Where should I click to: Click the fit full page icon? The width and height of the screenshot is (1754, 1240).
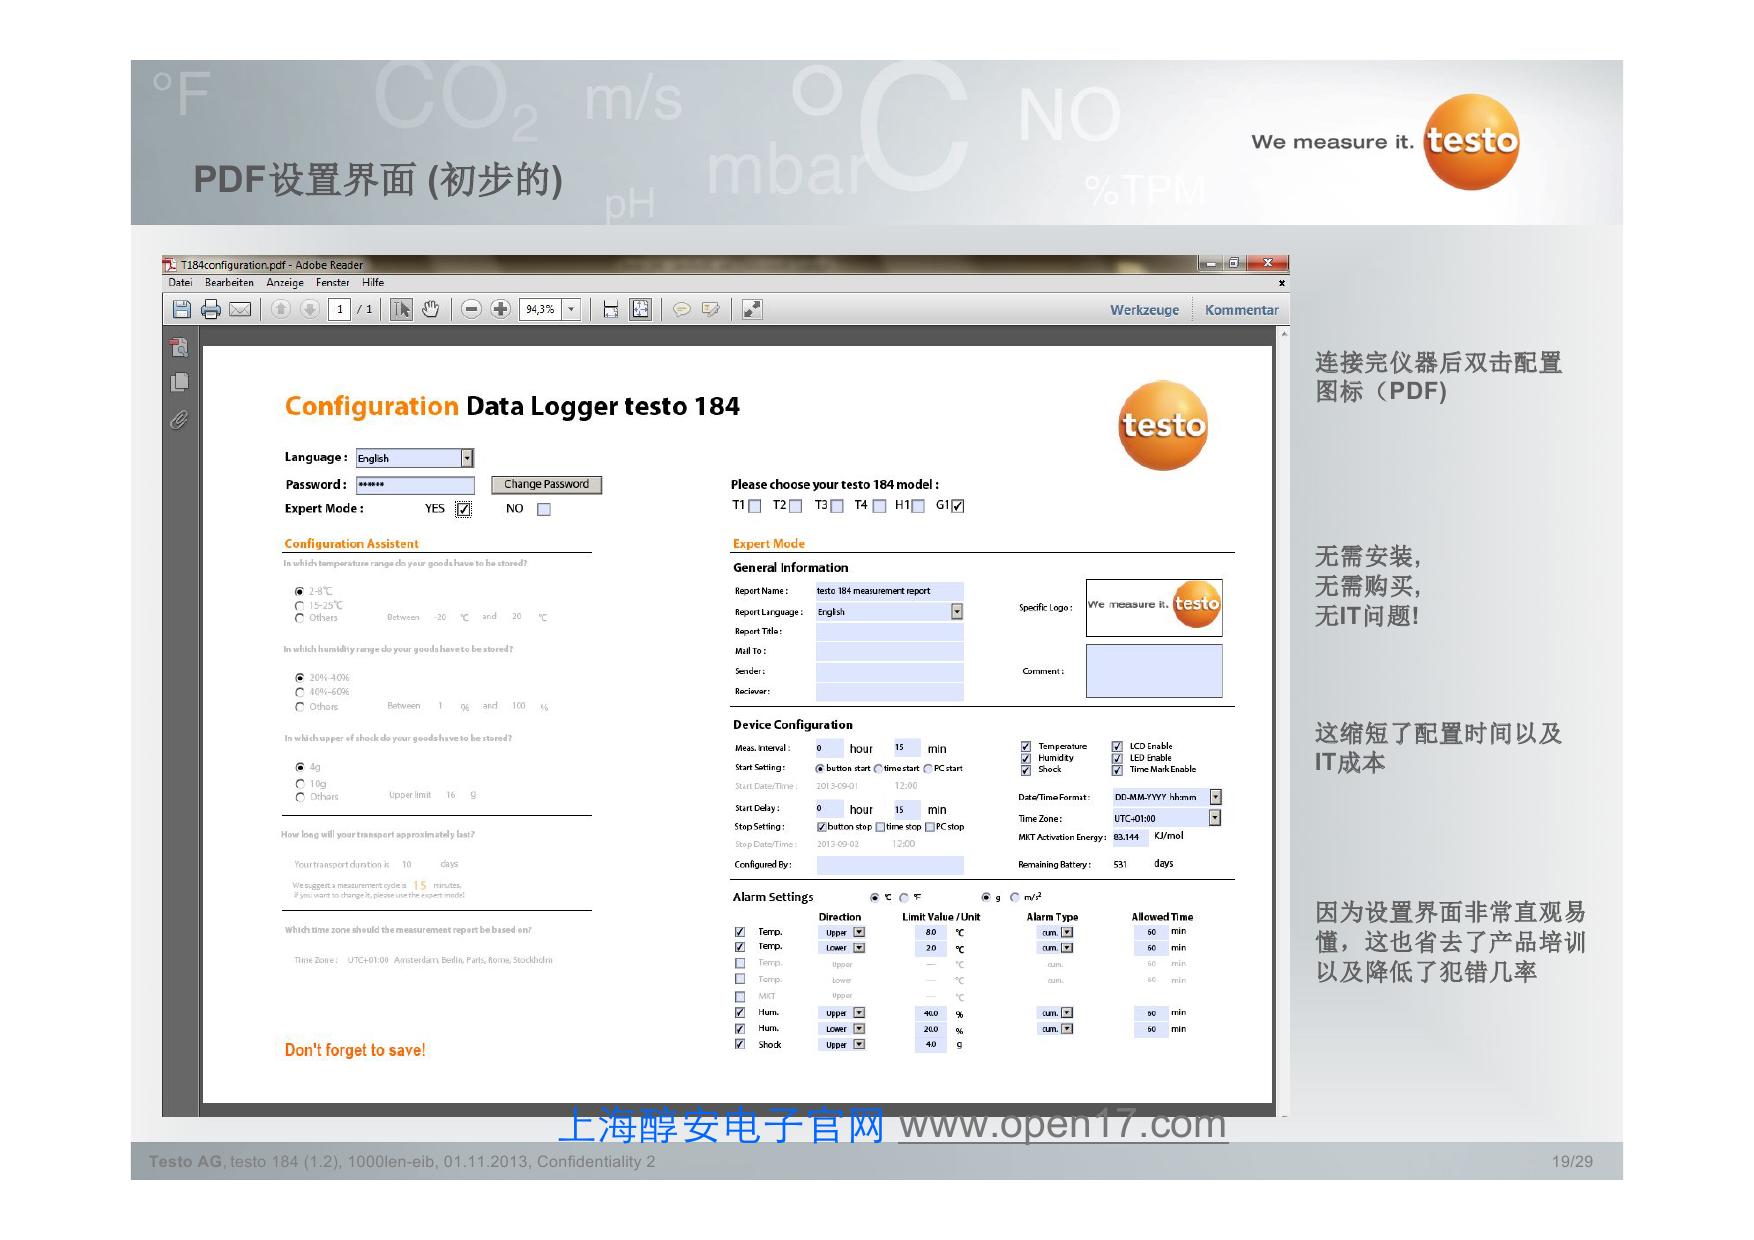[x=640, y=309]
